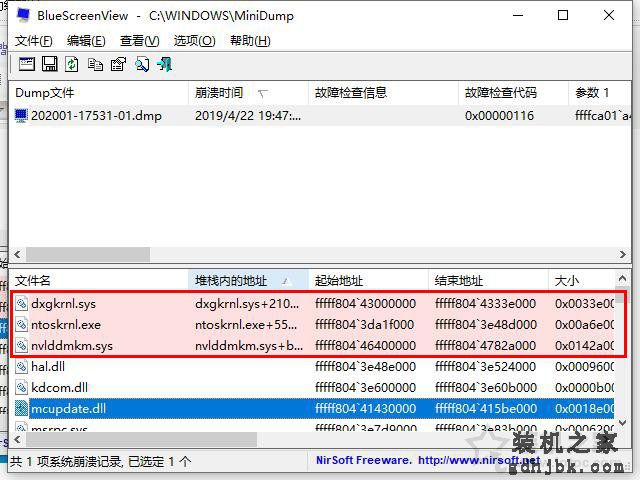This screenshot has width=640, height=480.
Task: Click the Properties toolbar icon
Action: pyautogui.click(x=118, y=64)
